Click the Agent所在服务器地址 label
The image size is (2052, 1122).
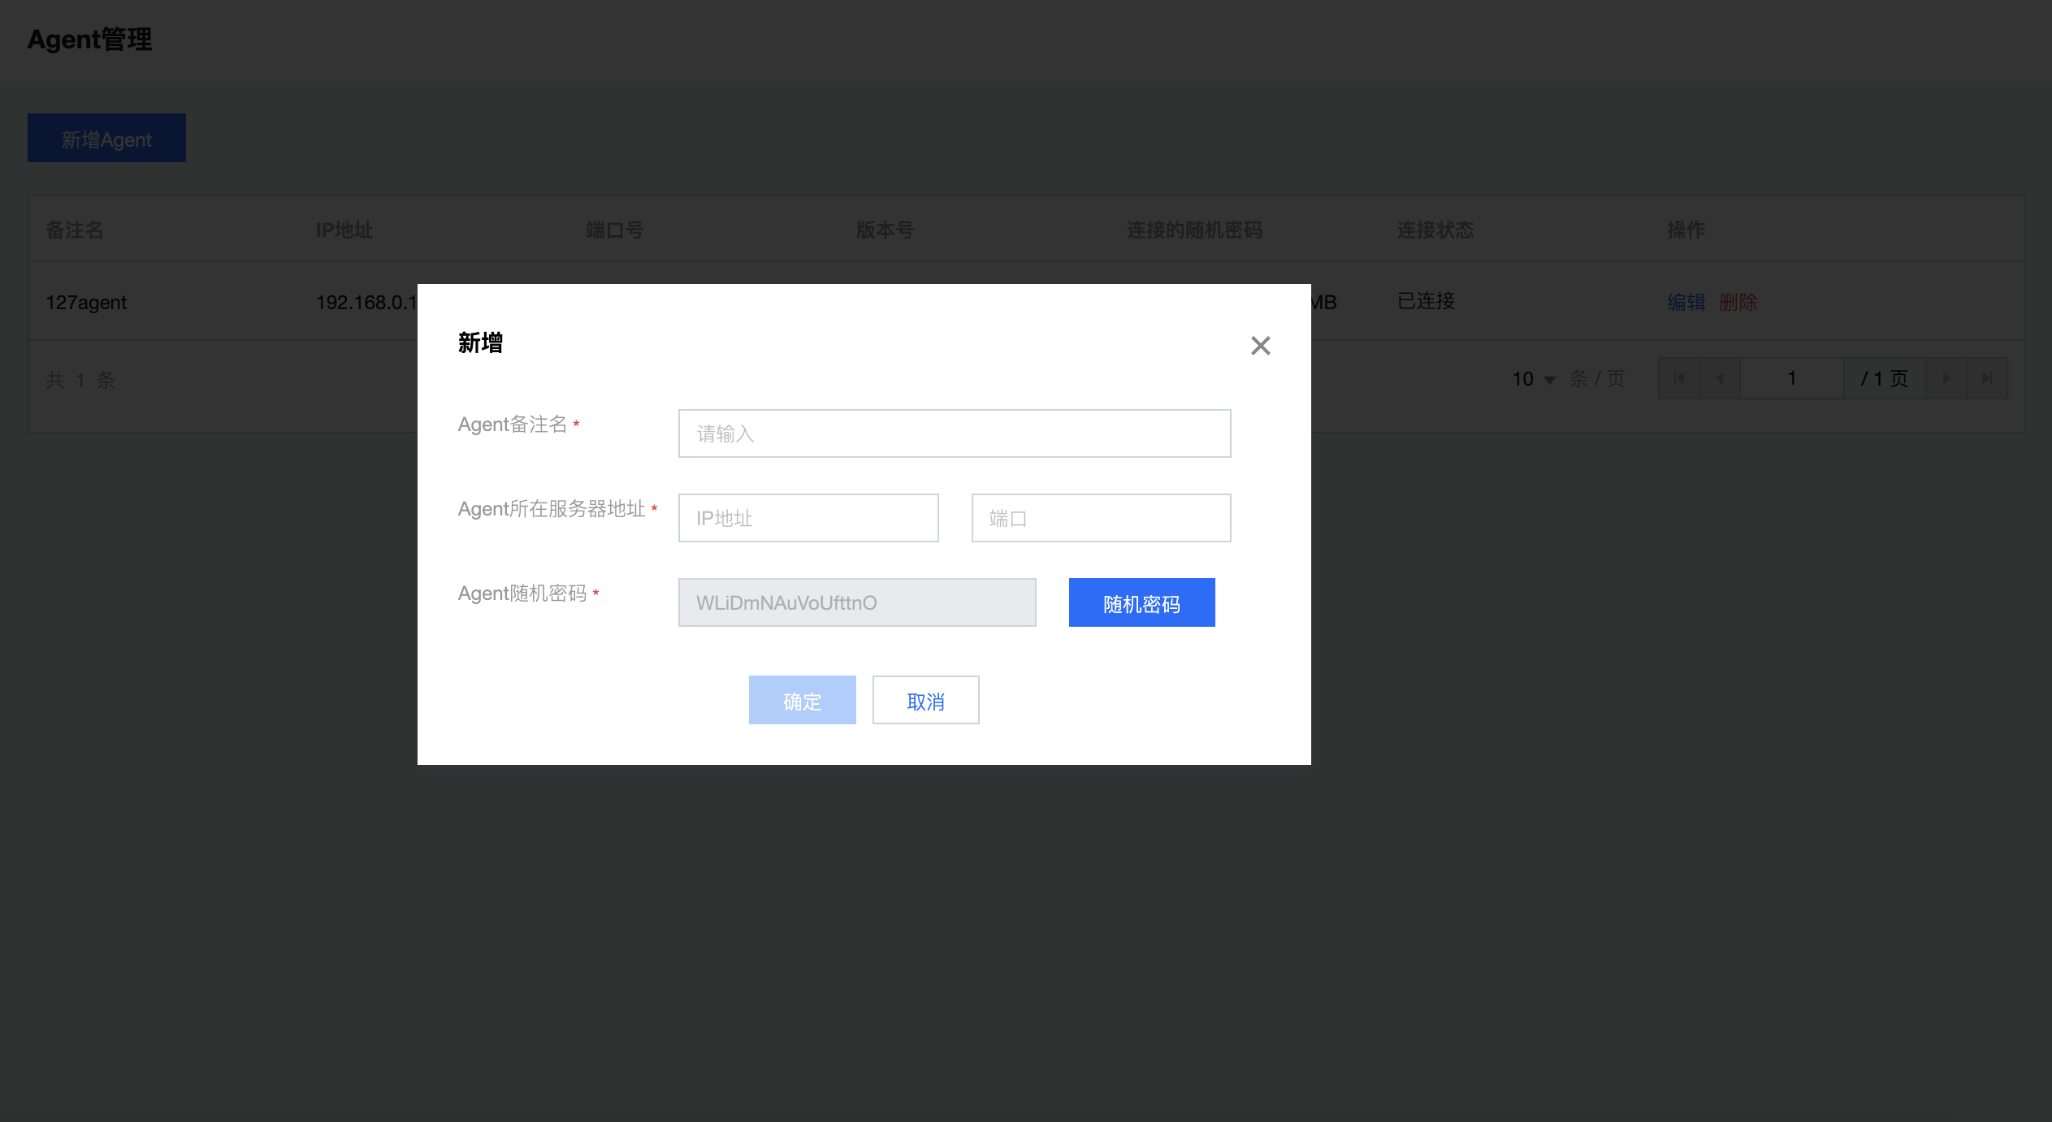point(552,509)
